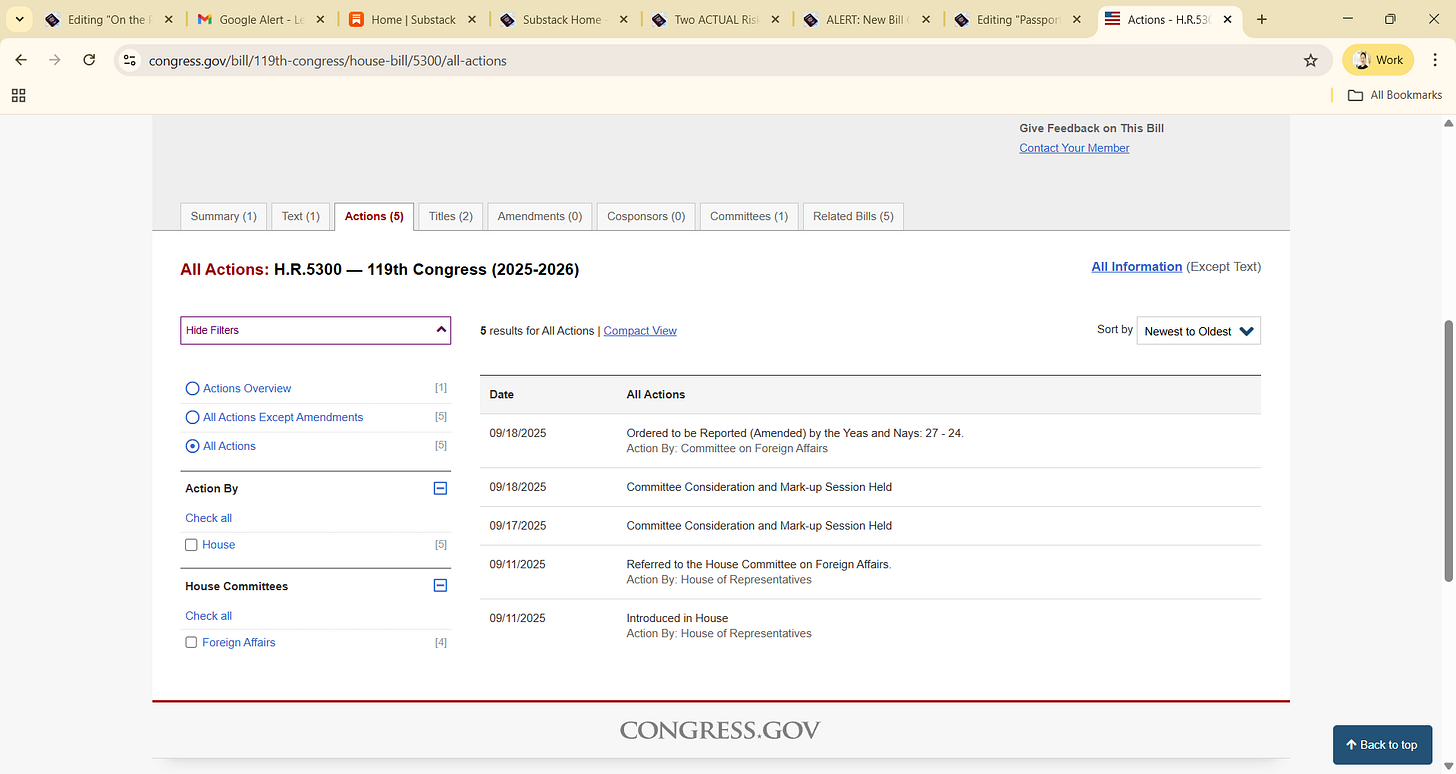Screen dimensions: 1456x774
Task: Click the Back to top button
Action: coord(1381,745)
